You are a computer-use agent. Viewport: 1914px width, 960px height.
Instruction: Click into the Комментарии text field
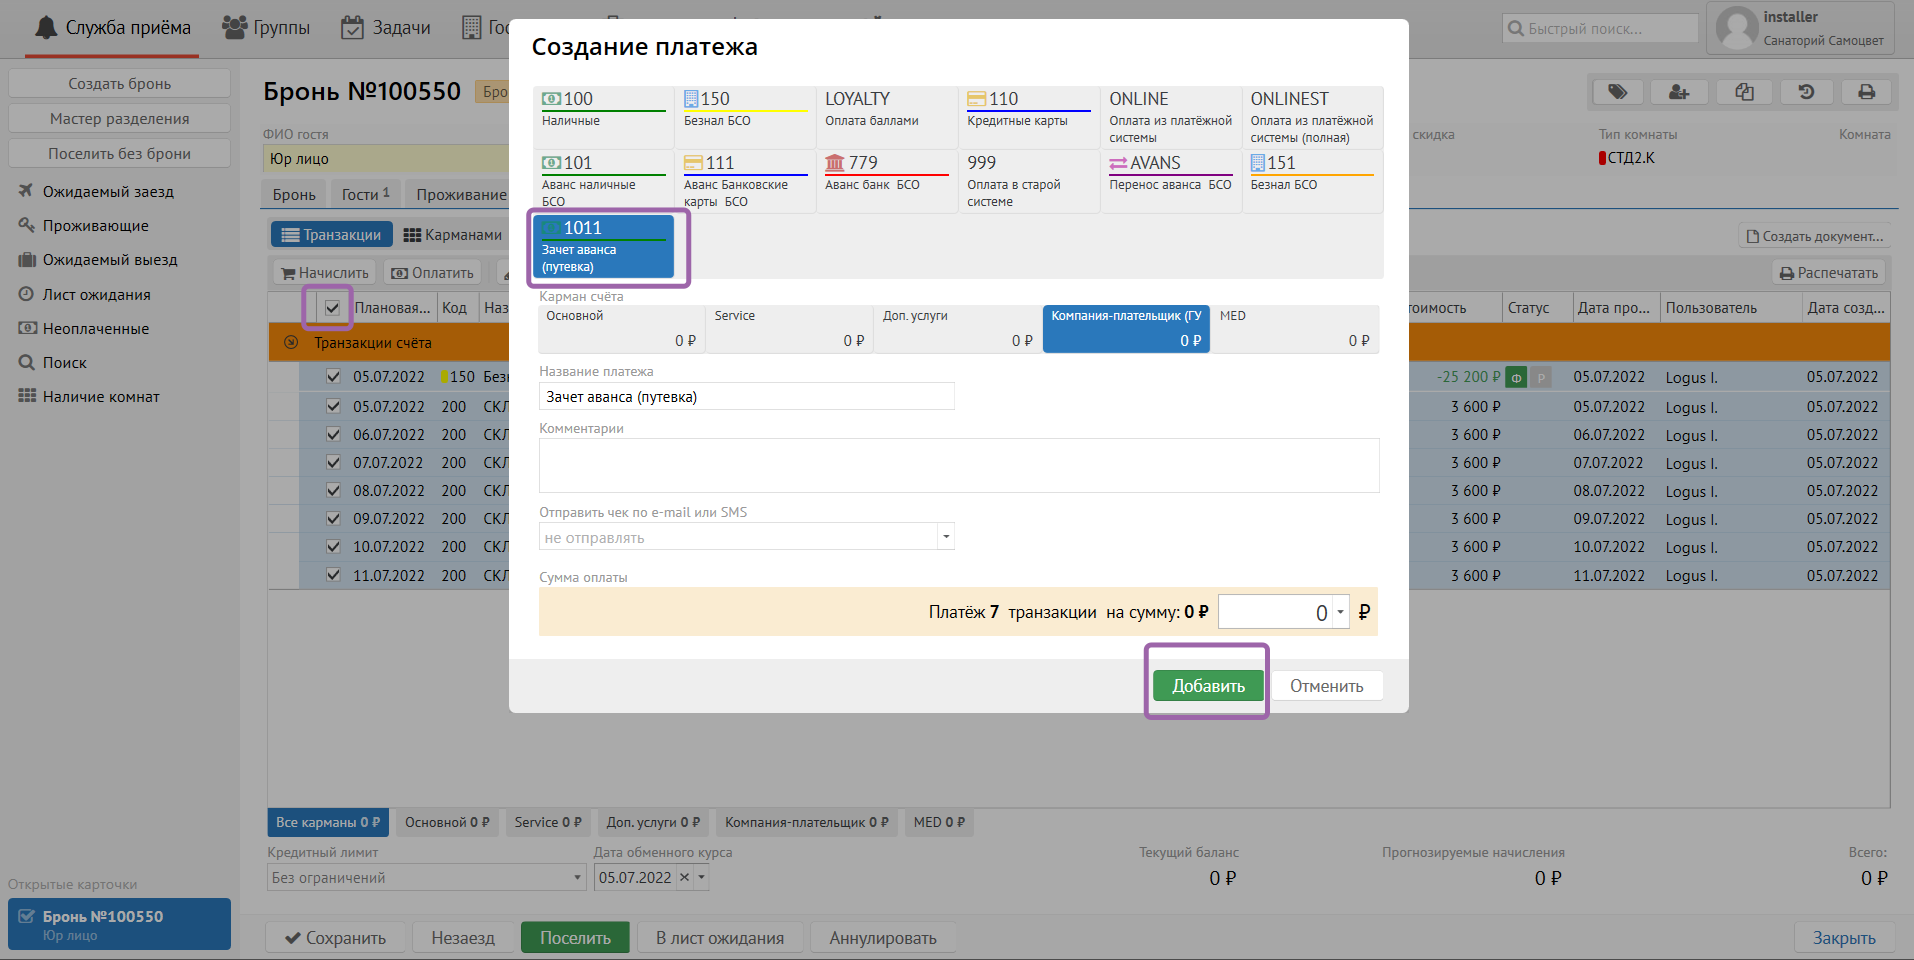(x=958, y=465)
